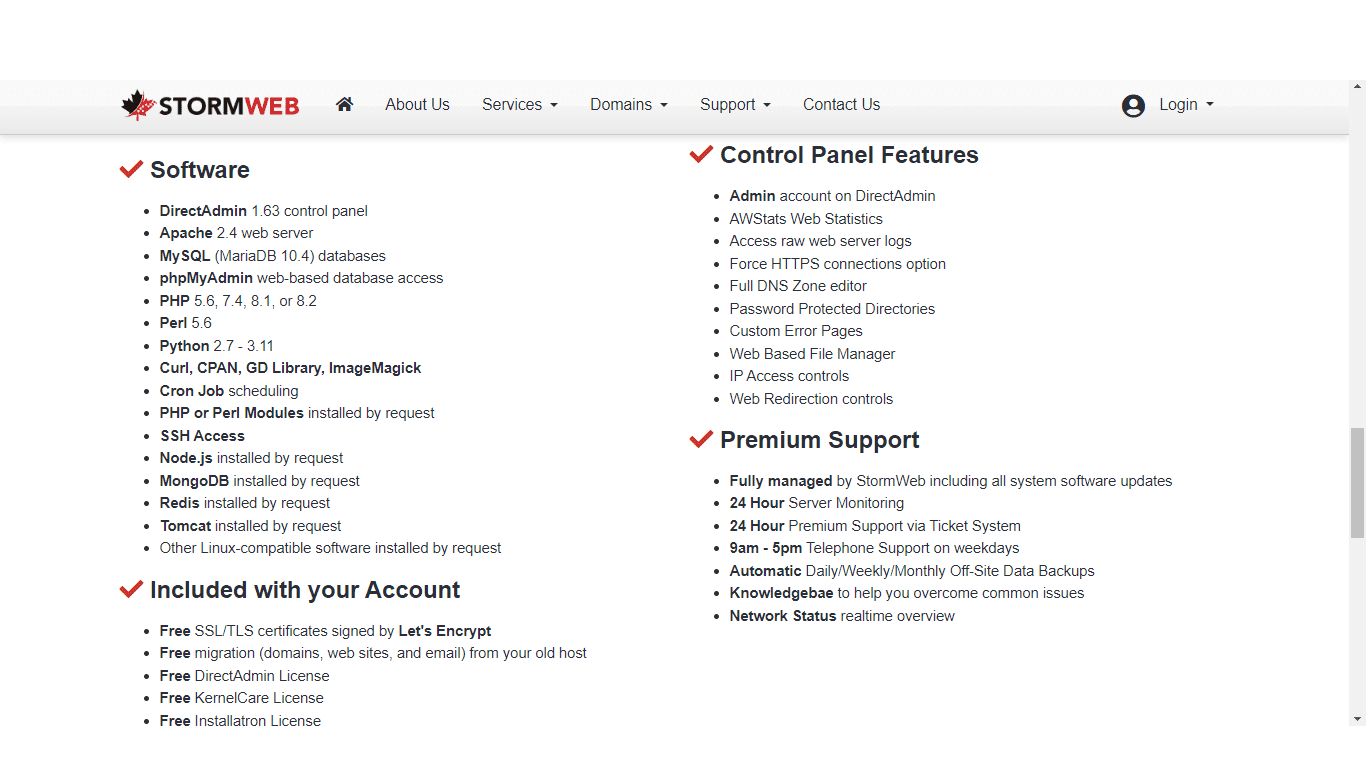Click the user avatar icon beside Login
The width and height of the screenshot is (1366, 768).
pyautogui.click(x=1133, y=105)
